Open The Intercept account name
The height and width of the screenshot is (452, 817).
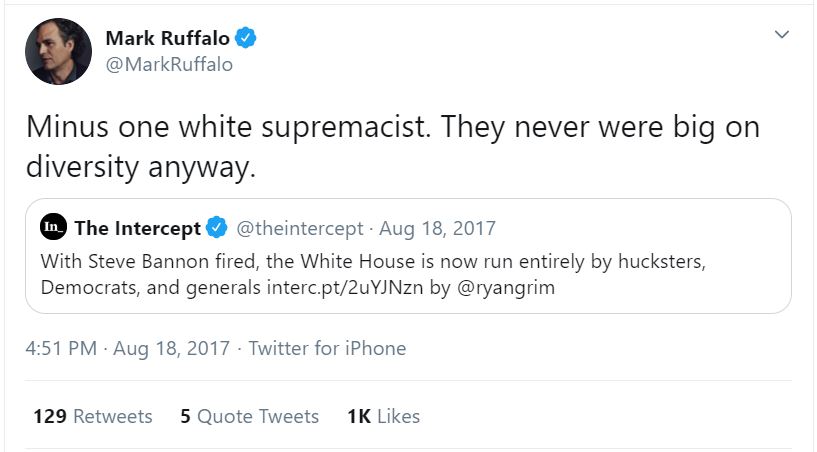pos(137,228)
